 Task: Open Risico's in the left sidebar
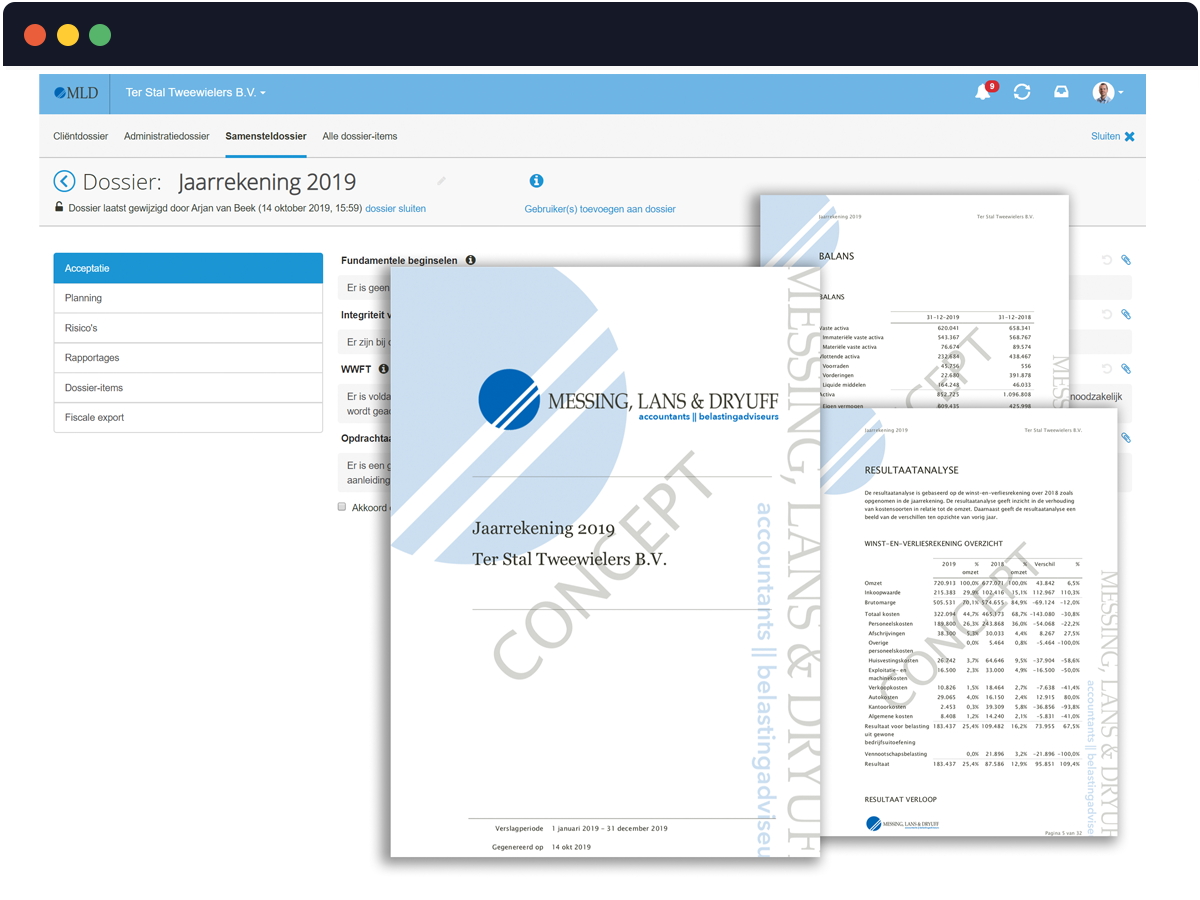188,328
